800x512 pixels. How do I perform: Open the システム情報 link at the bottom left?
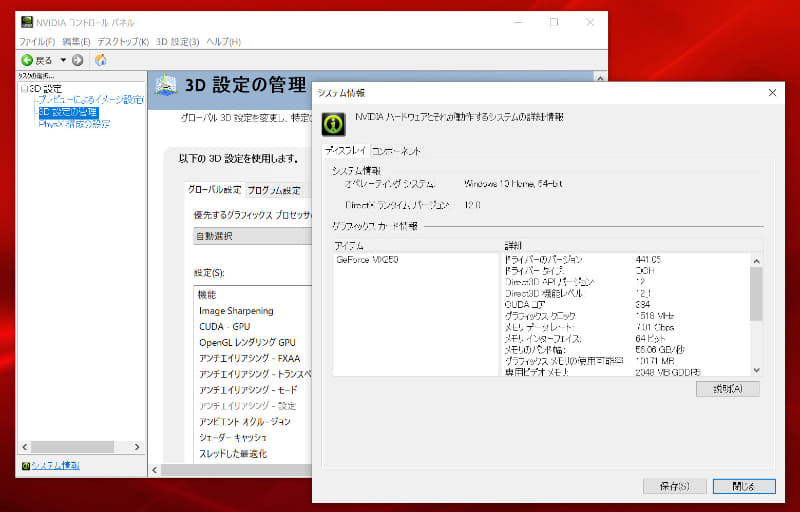56,466
